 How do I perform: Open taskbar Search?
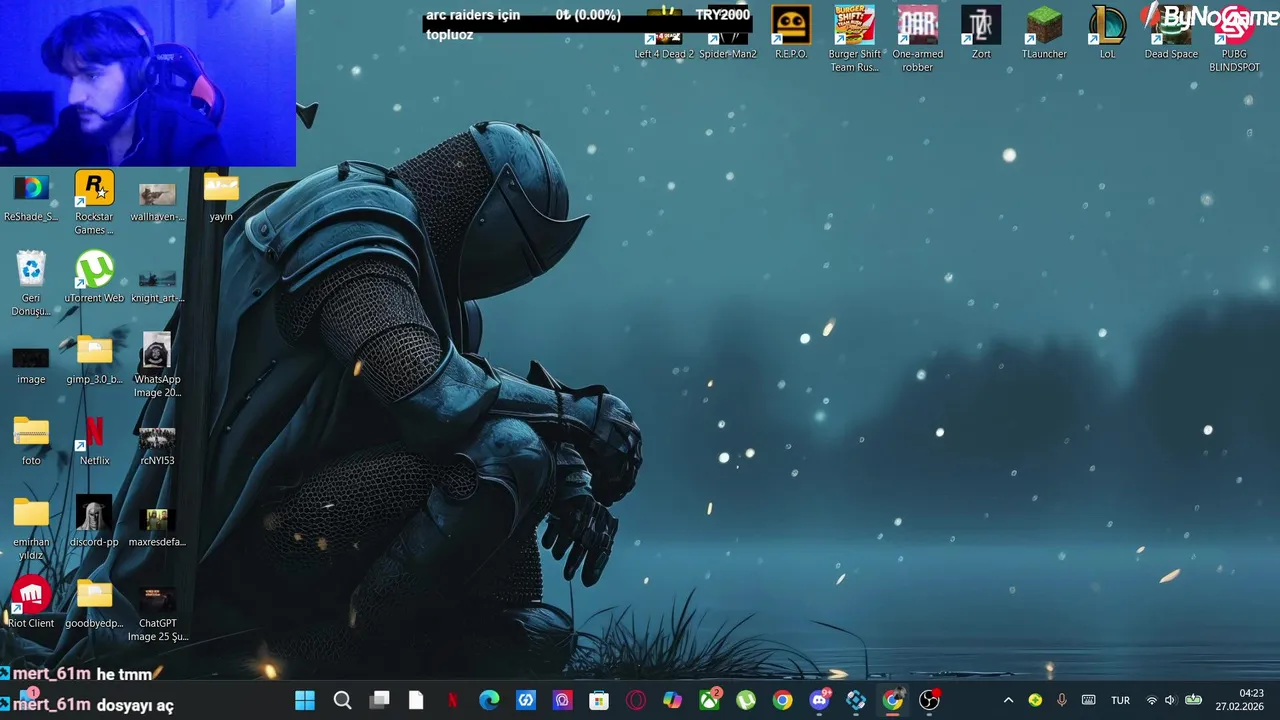coord(342,700)
